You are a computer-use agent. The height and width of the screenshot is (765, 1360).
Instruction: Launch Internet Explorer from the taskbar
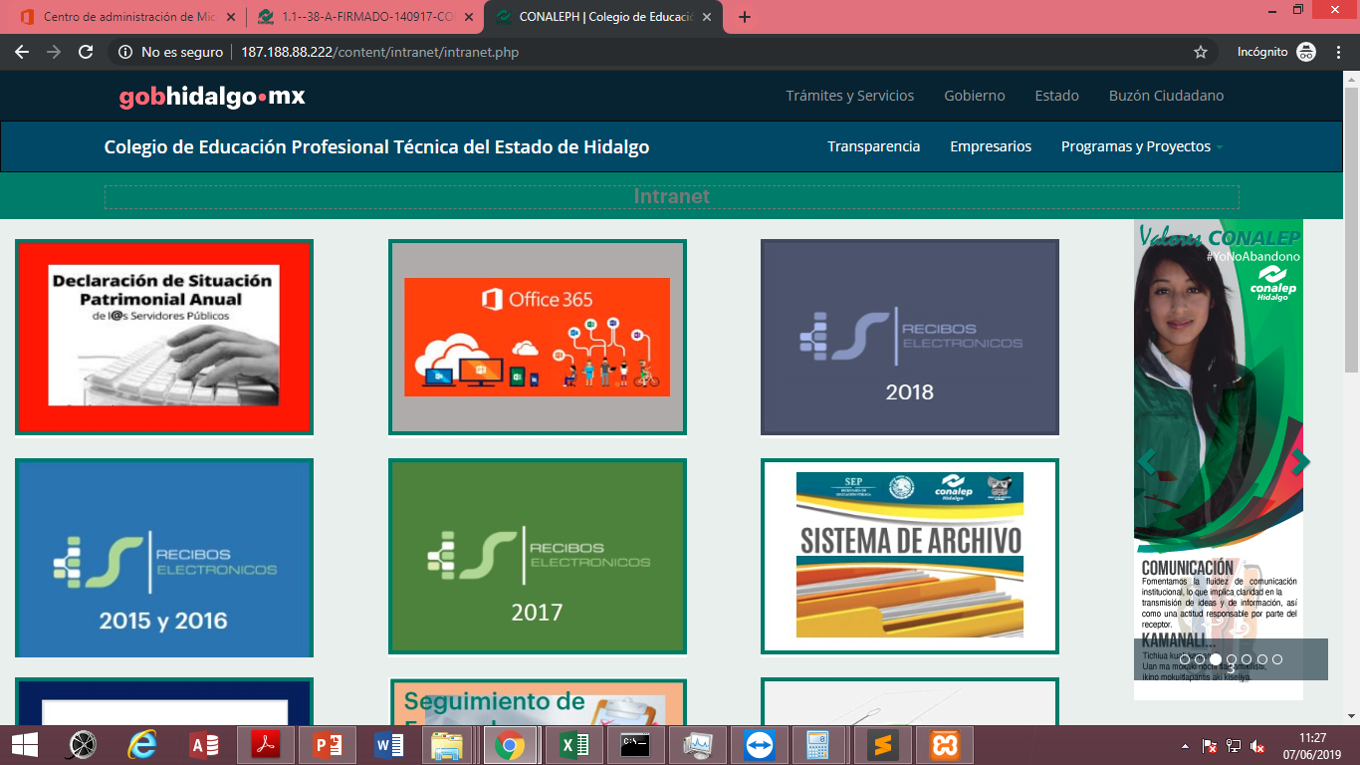click(x=143, y=745)
